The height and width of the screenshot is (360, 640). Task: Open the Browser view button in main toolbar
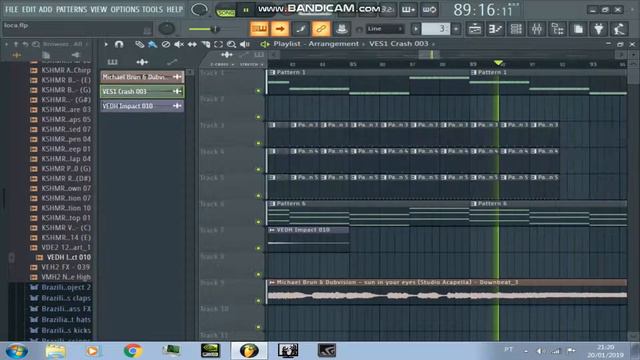pyautogui.click(x=558, y=29)
